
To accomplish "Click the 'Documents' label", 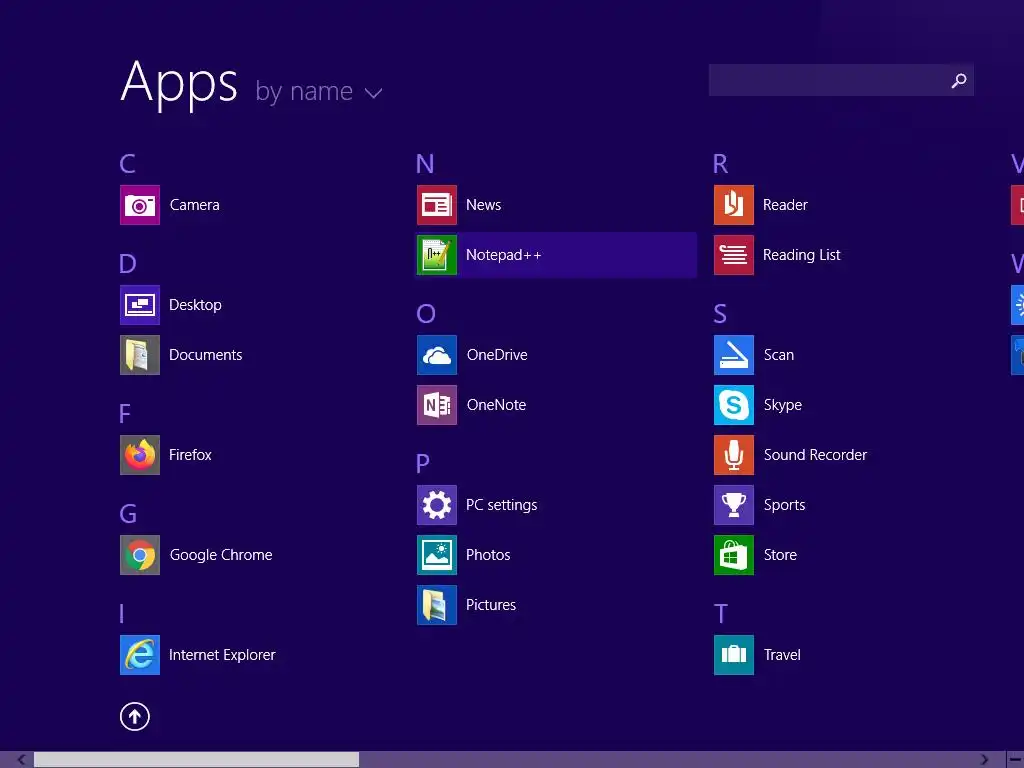I will pyautogui.click(x=206, y=355).
